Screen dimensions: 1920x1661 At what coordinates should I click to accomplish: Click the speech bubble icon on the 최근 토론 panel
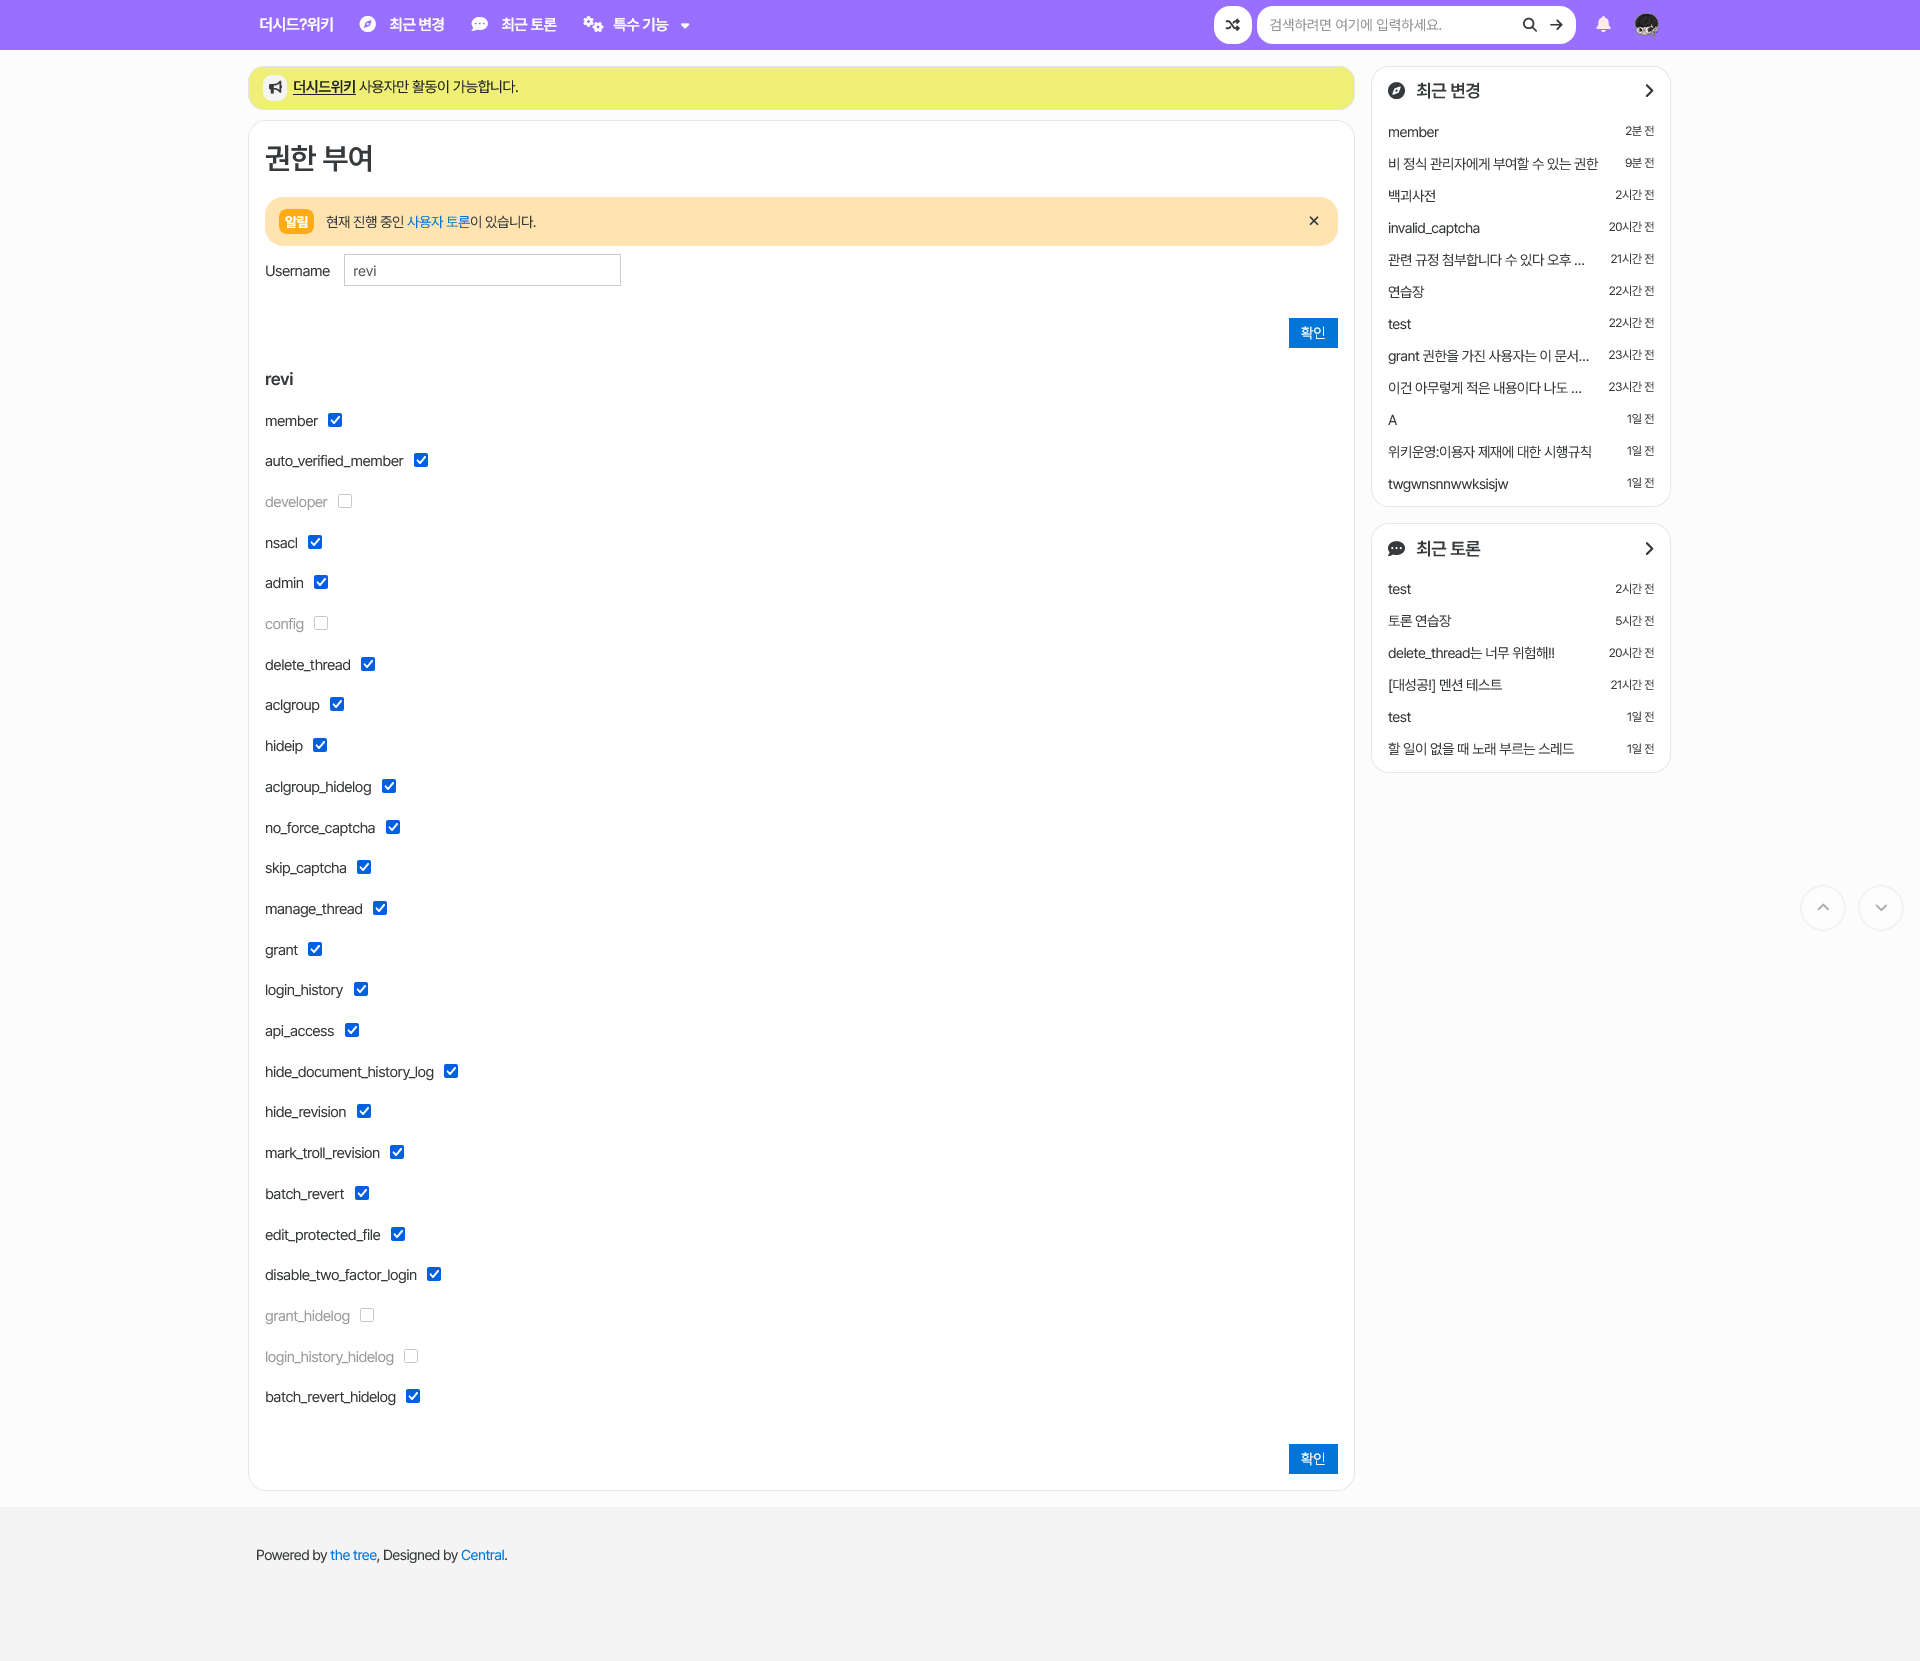[x=1396, y=548]
